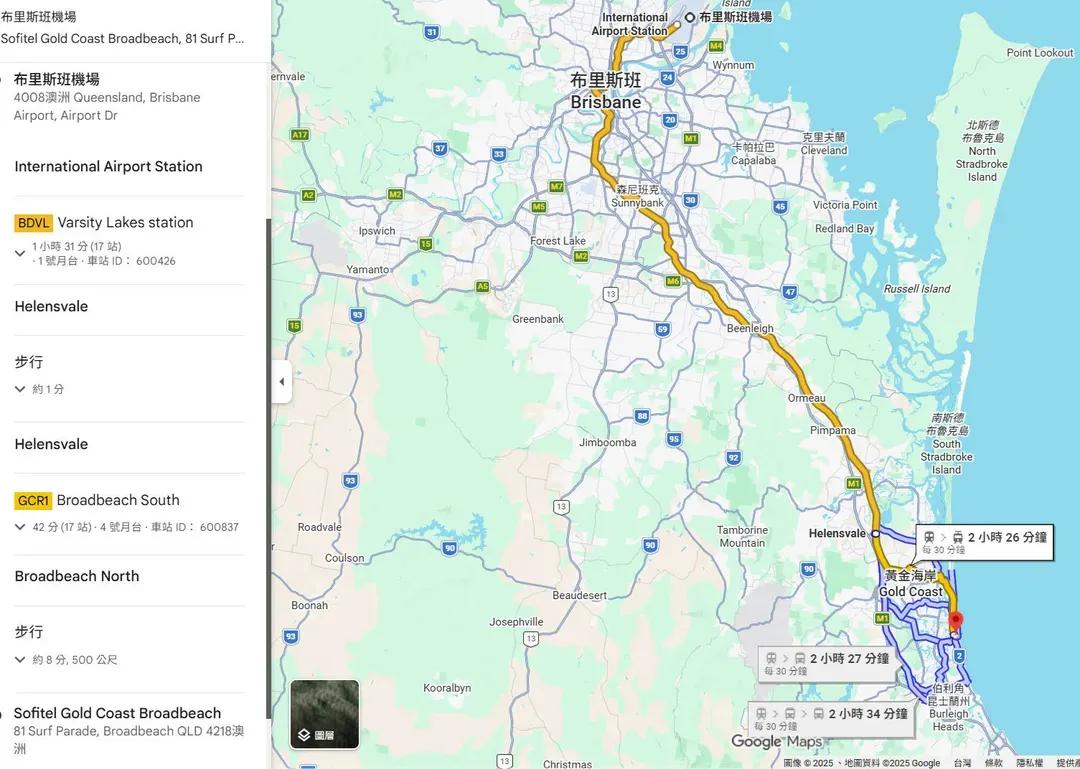Select the 2 hr 27 min alternate route
Viewport: 1080px width, 769px height.
coord(826,663)
